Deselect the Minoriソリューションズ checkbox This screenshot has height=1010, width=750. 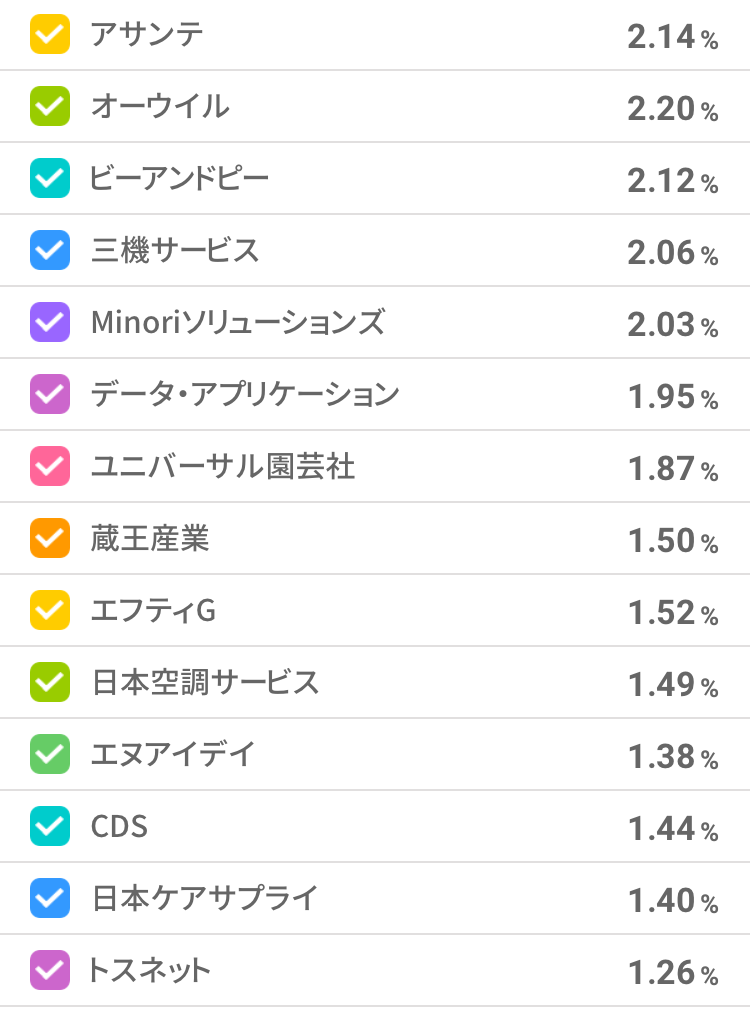click(50, 322)
